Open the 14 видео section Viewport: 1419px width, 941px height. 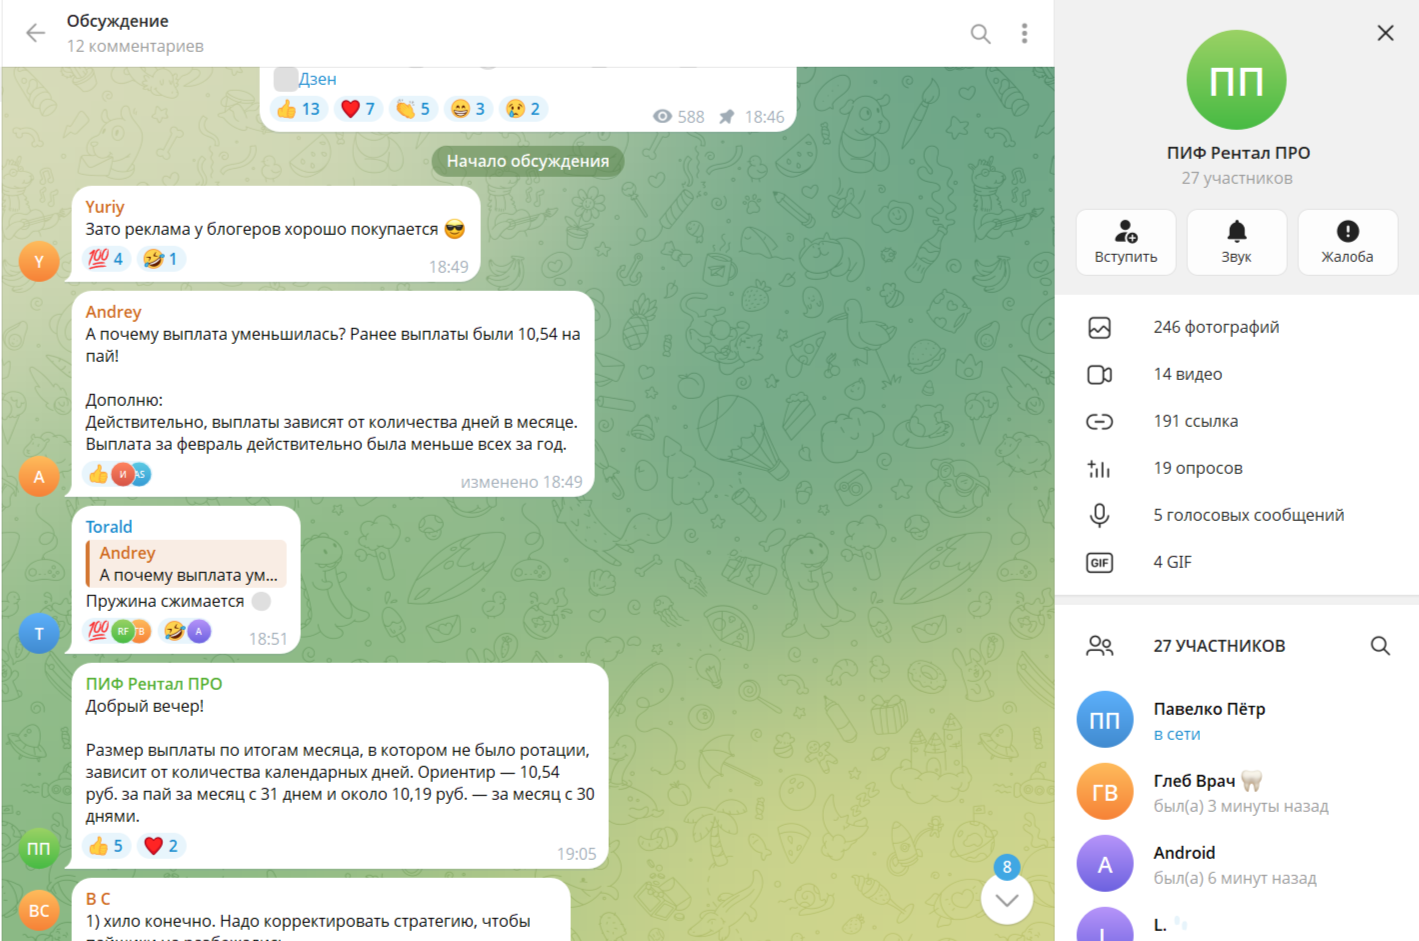1237,374
